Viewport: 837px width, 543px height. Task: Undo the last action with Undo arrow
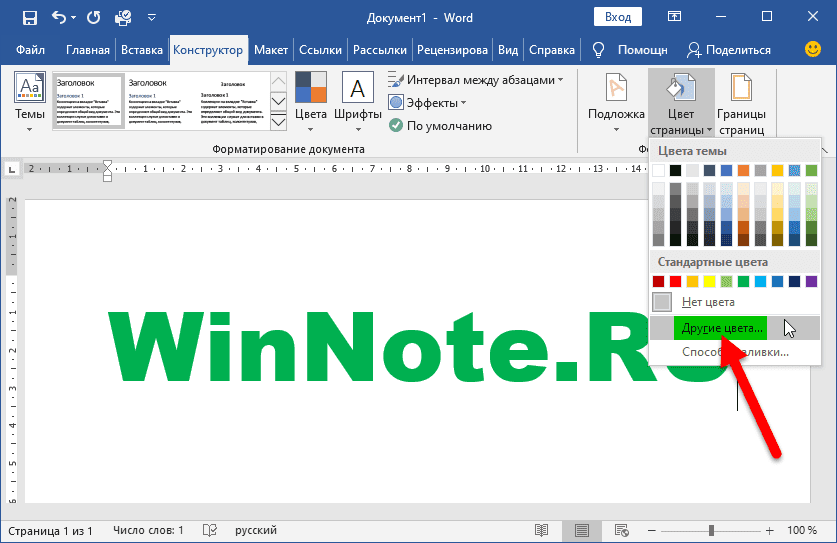pos(58,18)
